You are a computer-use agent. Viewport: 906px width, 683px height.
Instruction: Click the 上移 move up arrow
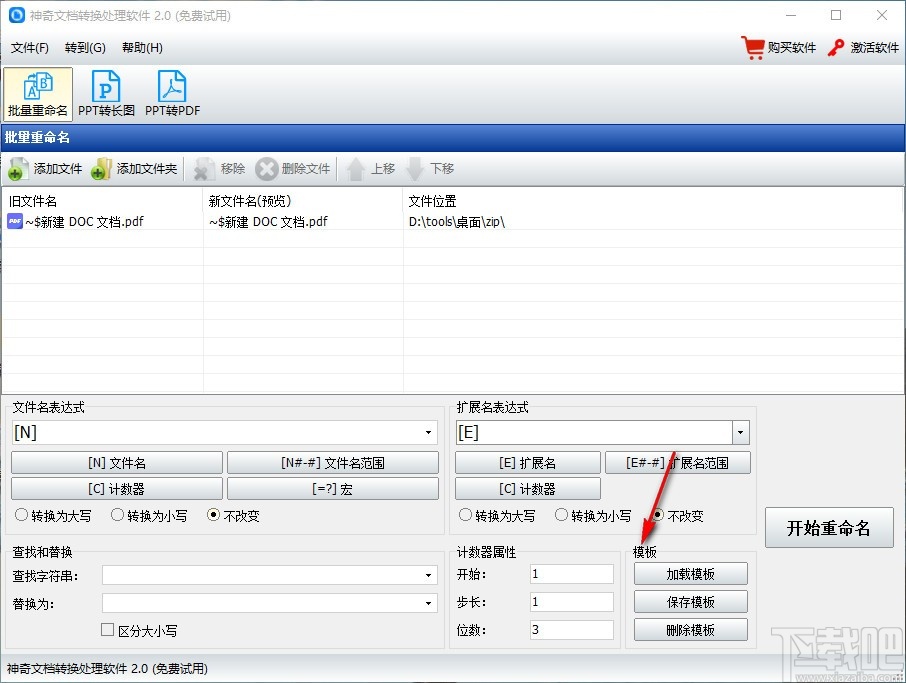coord(355,169)
